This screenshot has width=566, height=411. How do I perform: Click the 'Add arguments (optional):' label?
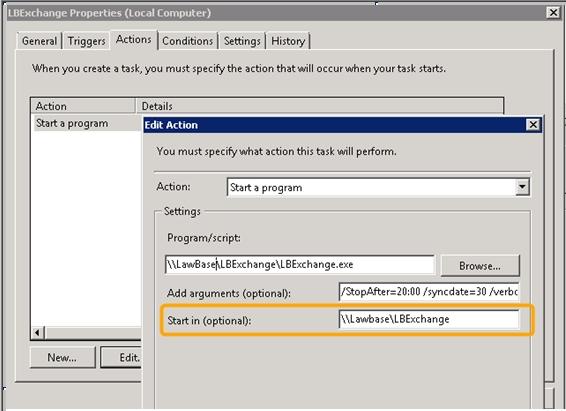(229, 293)
